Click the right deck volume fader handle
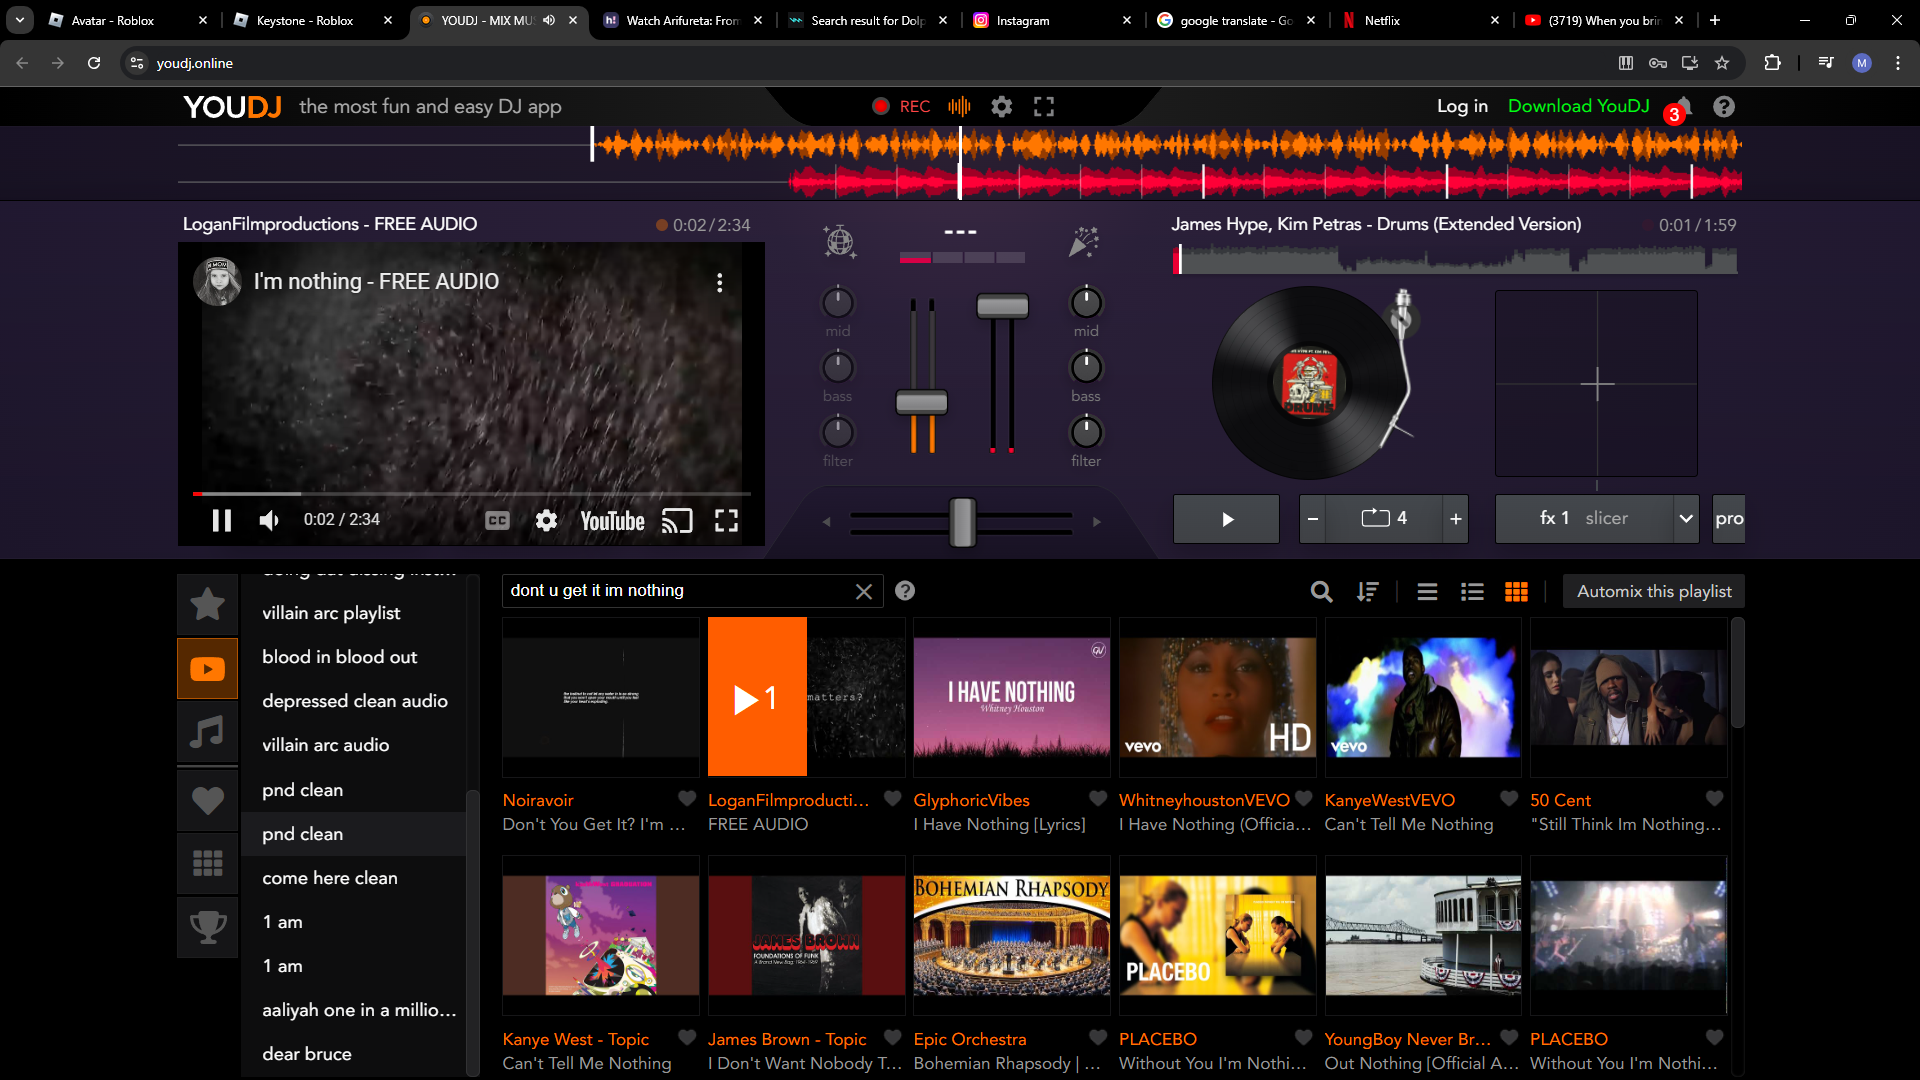This screenshot has width=1920, height=1080. pyautogui.click(x=1002, y=306)
